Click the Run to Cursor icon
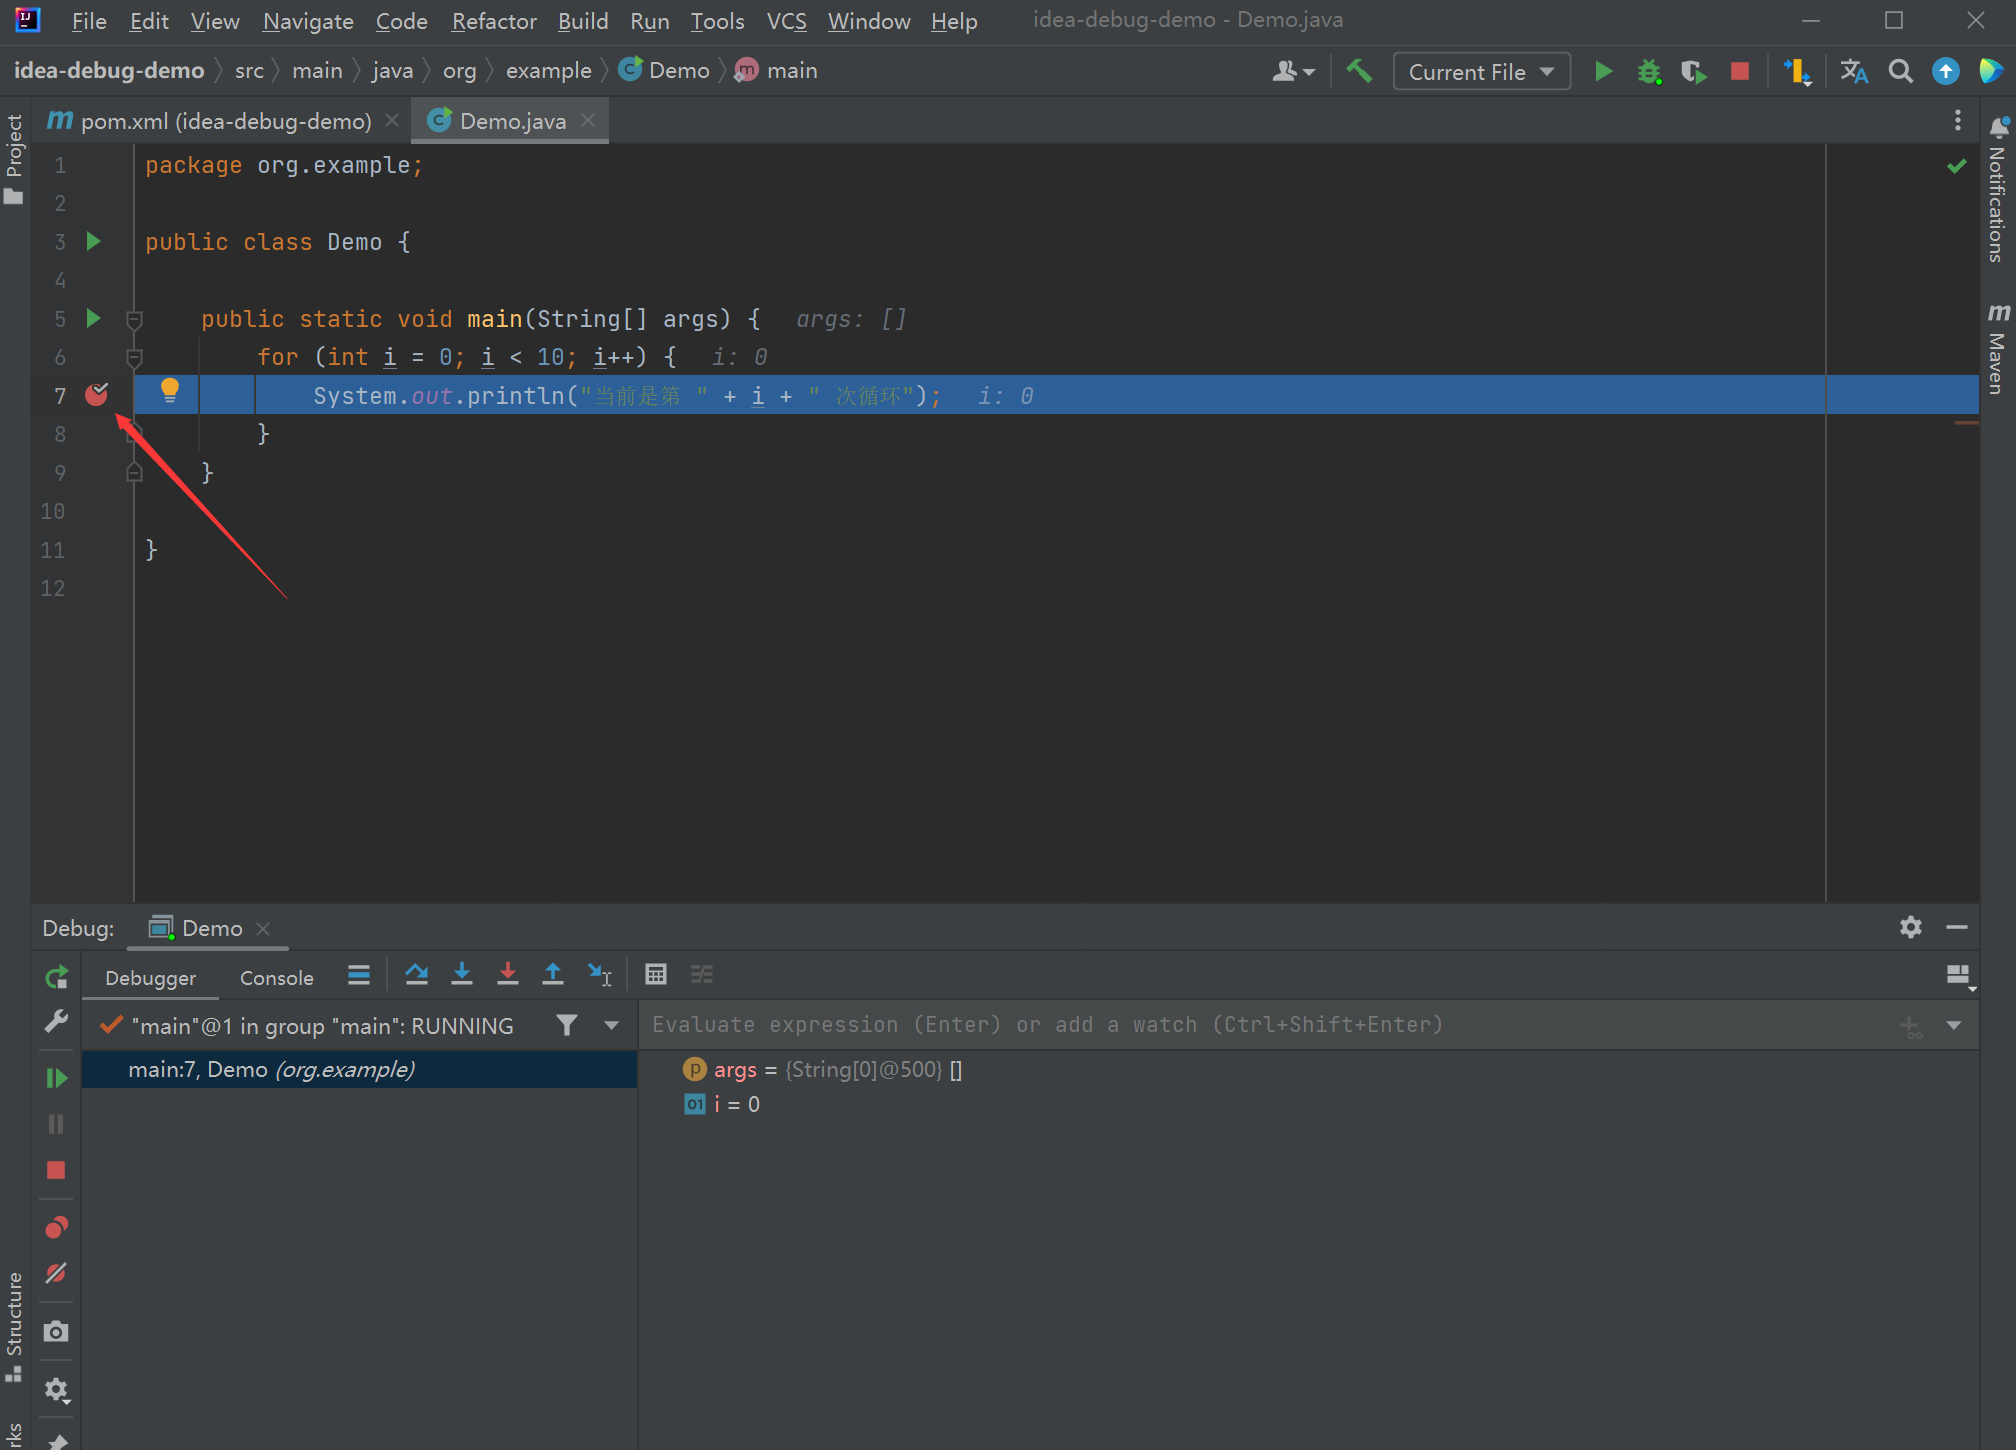 click(x=600, y=974)
